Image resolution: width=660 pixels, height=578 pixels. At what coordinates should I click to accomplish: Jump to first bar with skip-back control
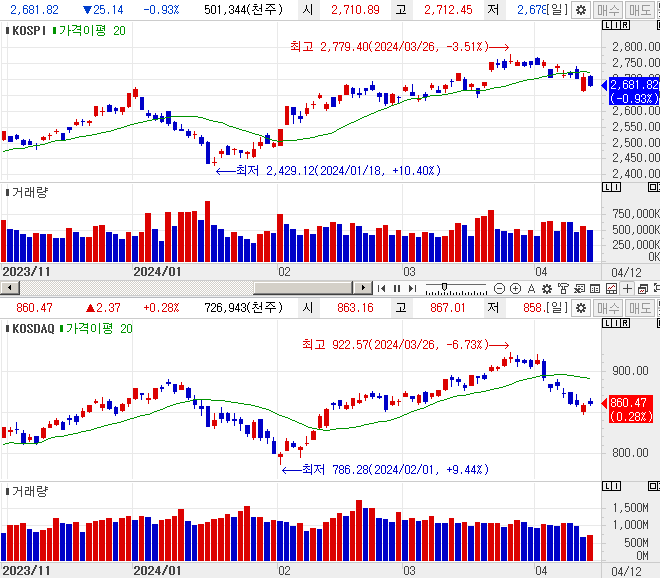pos(381,288)
